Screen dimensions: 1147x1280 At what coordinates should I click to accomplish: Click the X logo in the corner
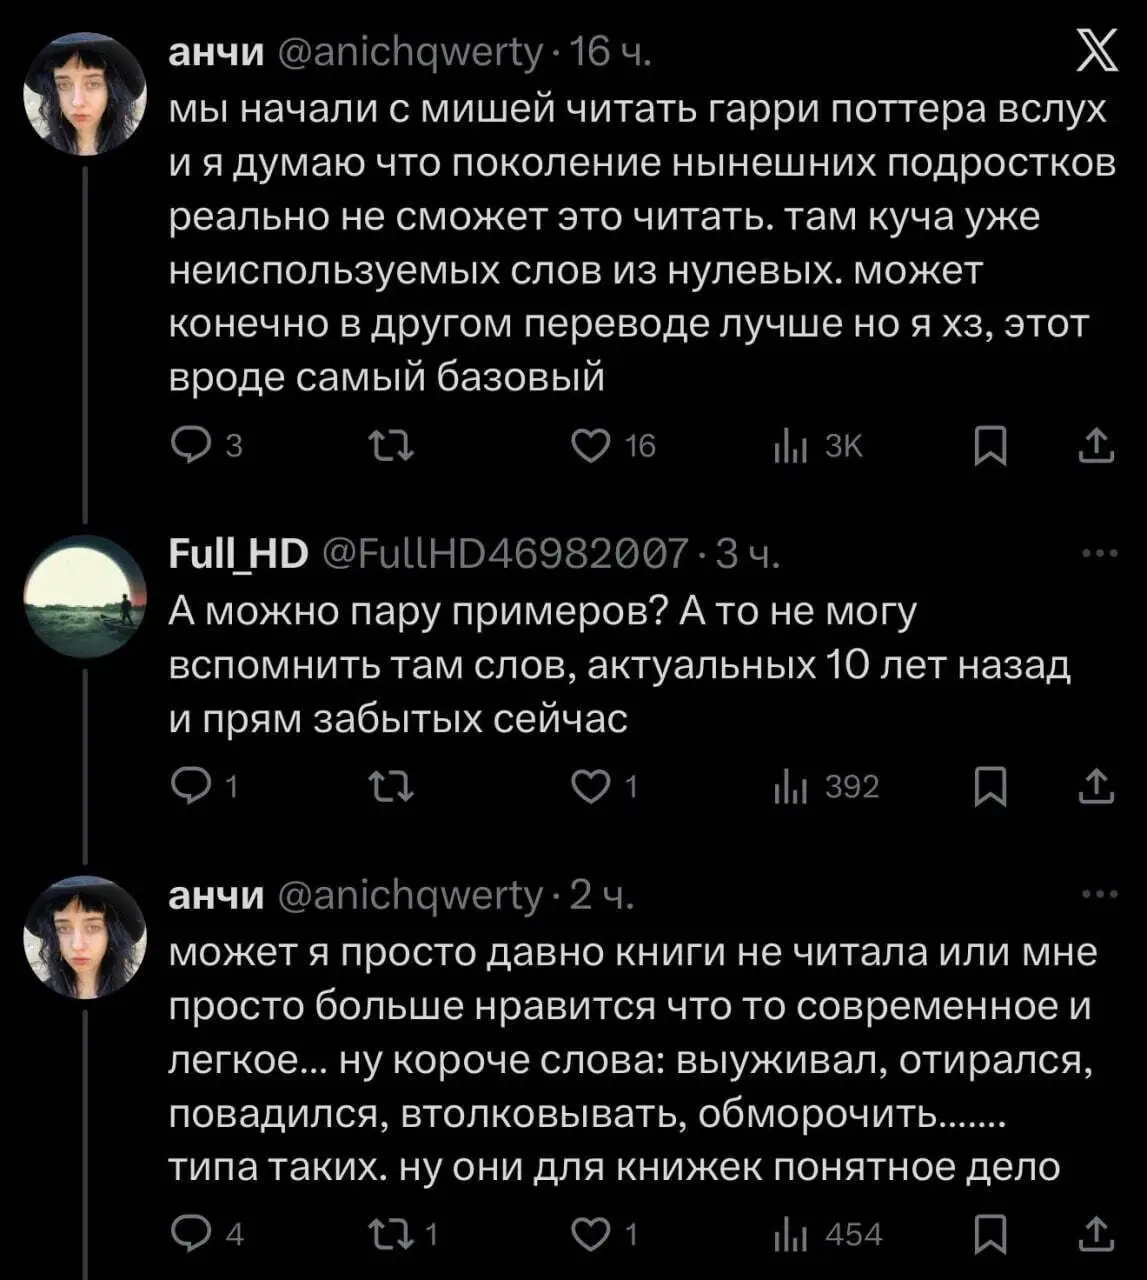coord(1096,52)
